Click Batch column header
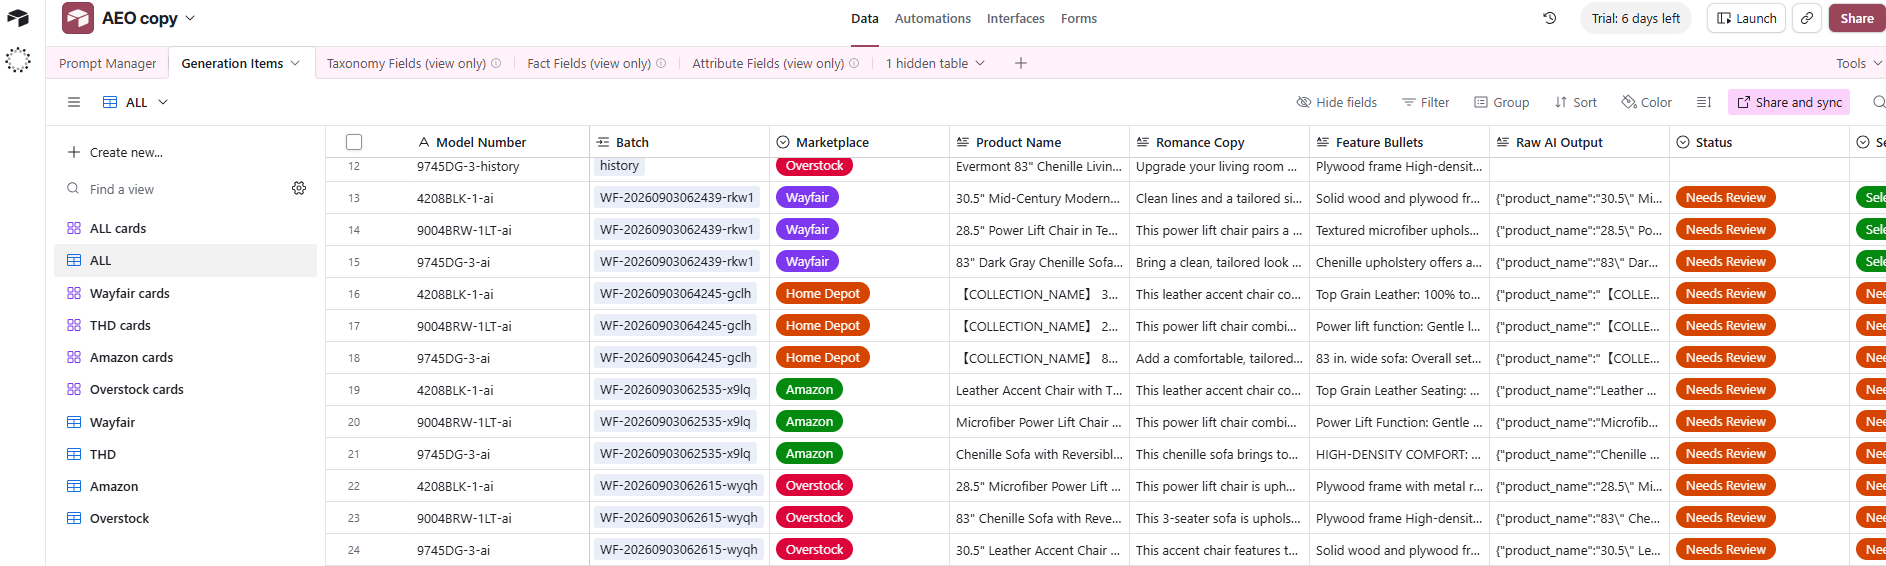 pos(679,142)
